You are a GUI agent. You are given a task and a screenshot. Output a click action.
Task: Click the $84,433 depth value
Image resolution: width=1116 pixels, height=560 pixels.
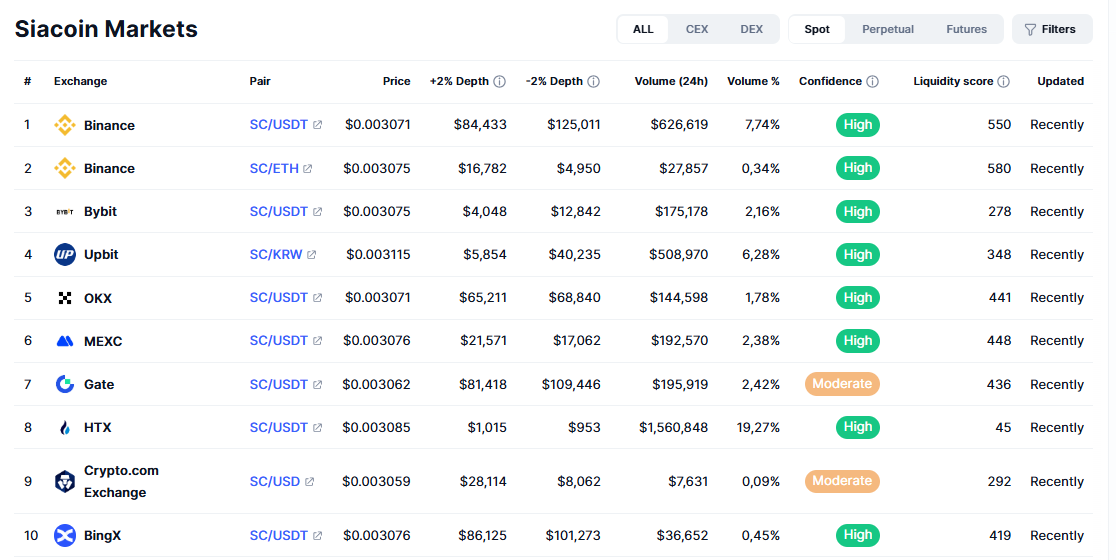click(x=480, y=125)
